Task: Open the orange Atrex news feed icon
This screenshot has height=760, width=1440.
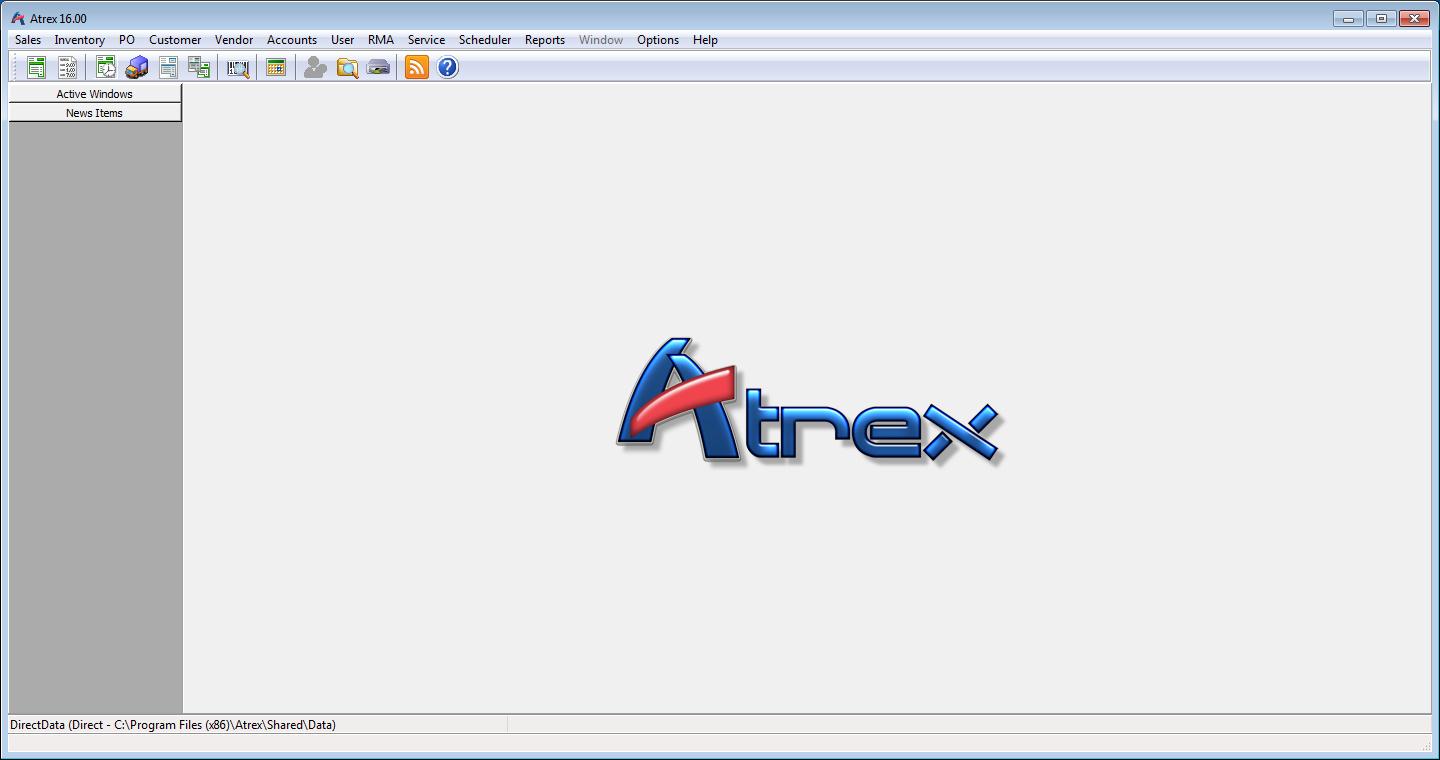Action: click(x=414, y=66)
